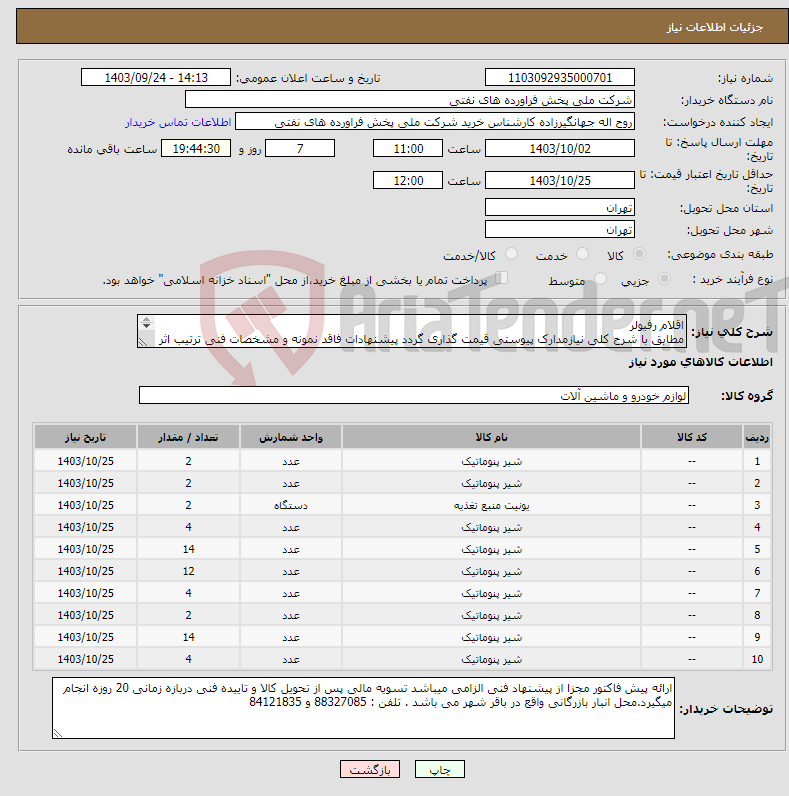Click quantity 4 in row 4

(x=188, y=527)
